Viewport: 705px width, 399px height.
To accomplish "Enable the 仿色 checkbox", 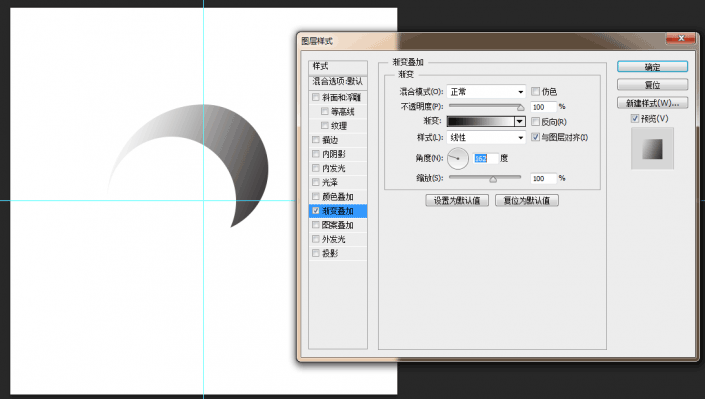I will click(x=535, y=91).
